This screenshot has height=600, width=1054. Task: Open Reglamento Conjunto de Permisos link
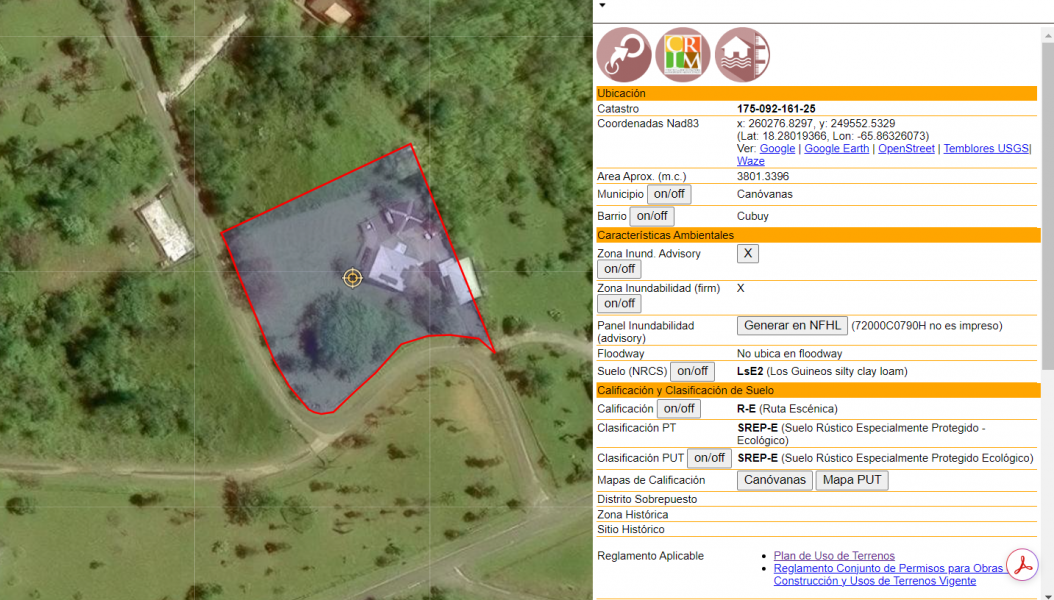(x=889, y=574)
